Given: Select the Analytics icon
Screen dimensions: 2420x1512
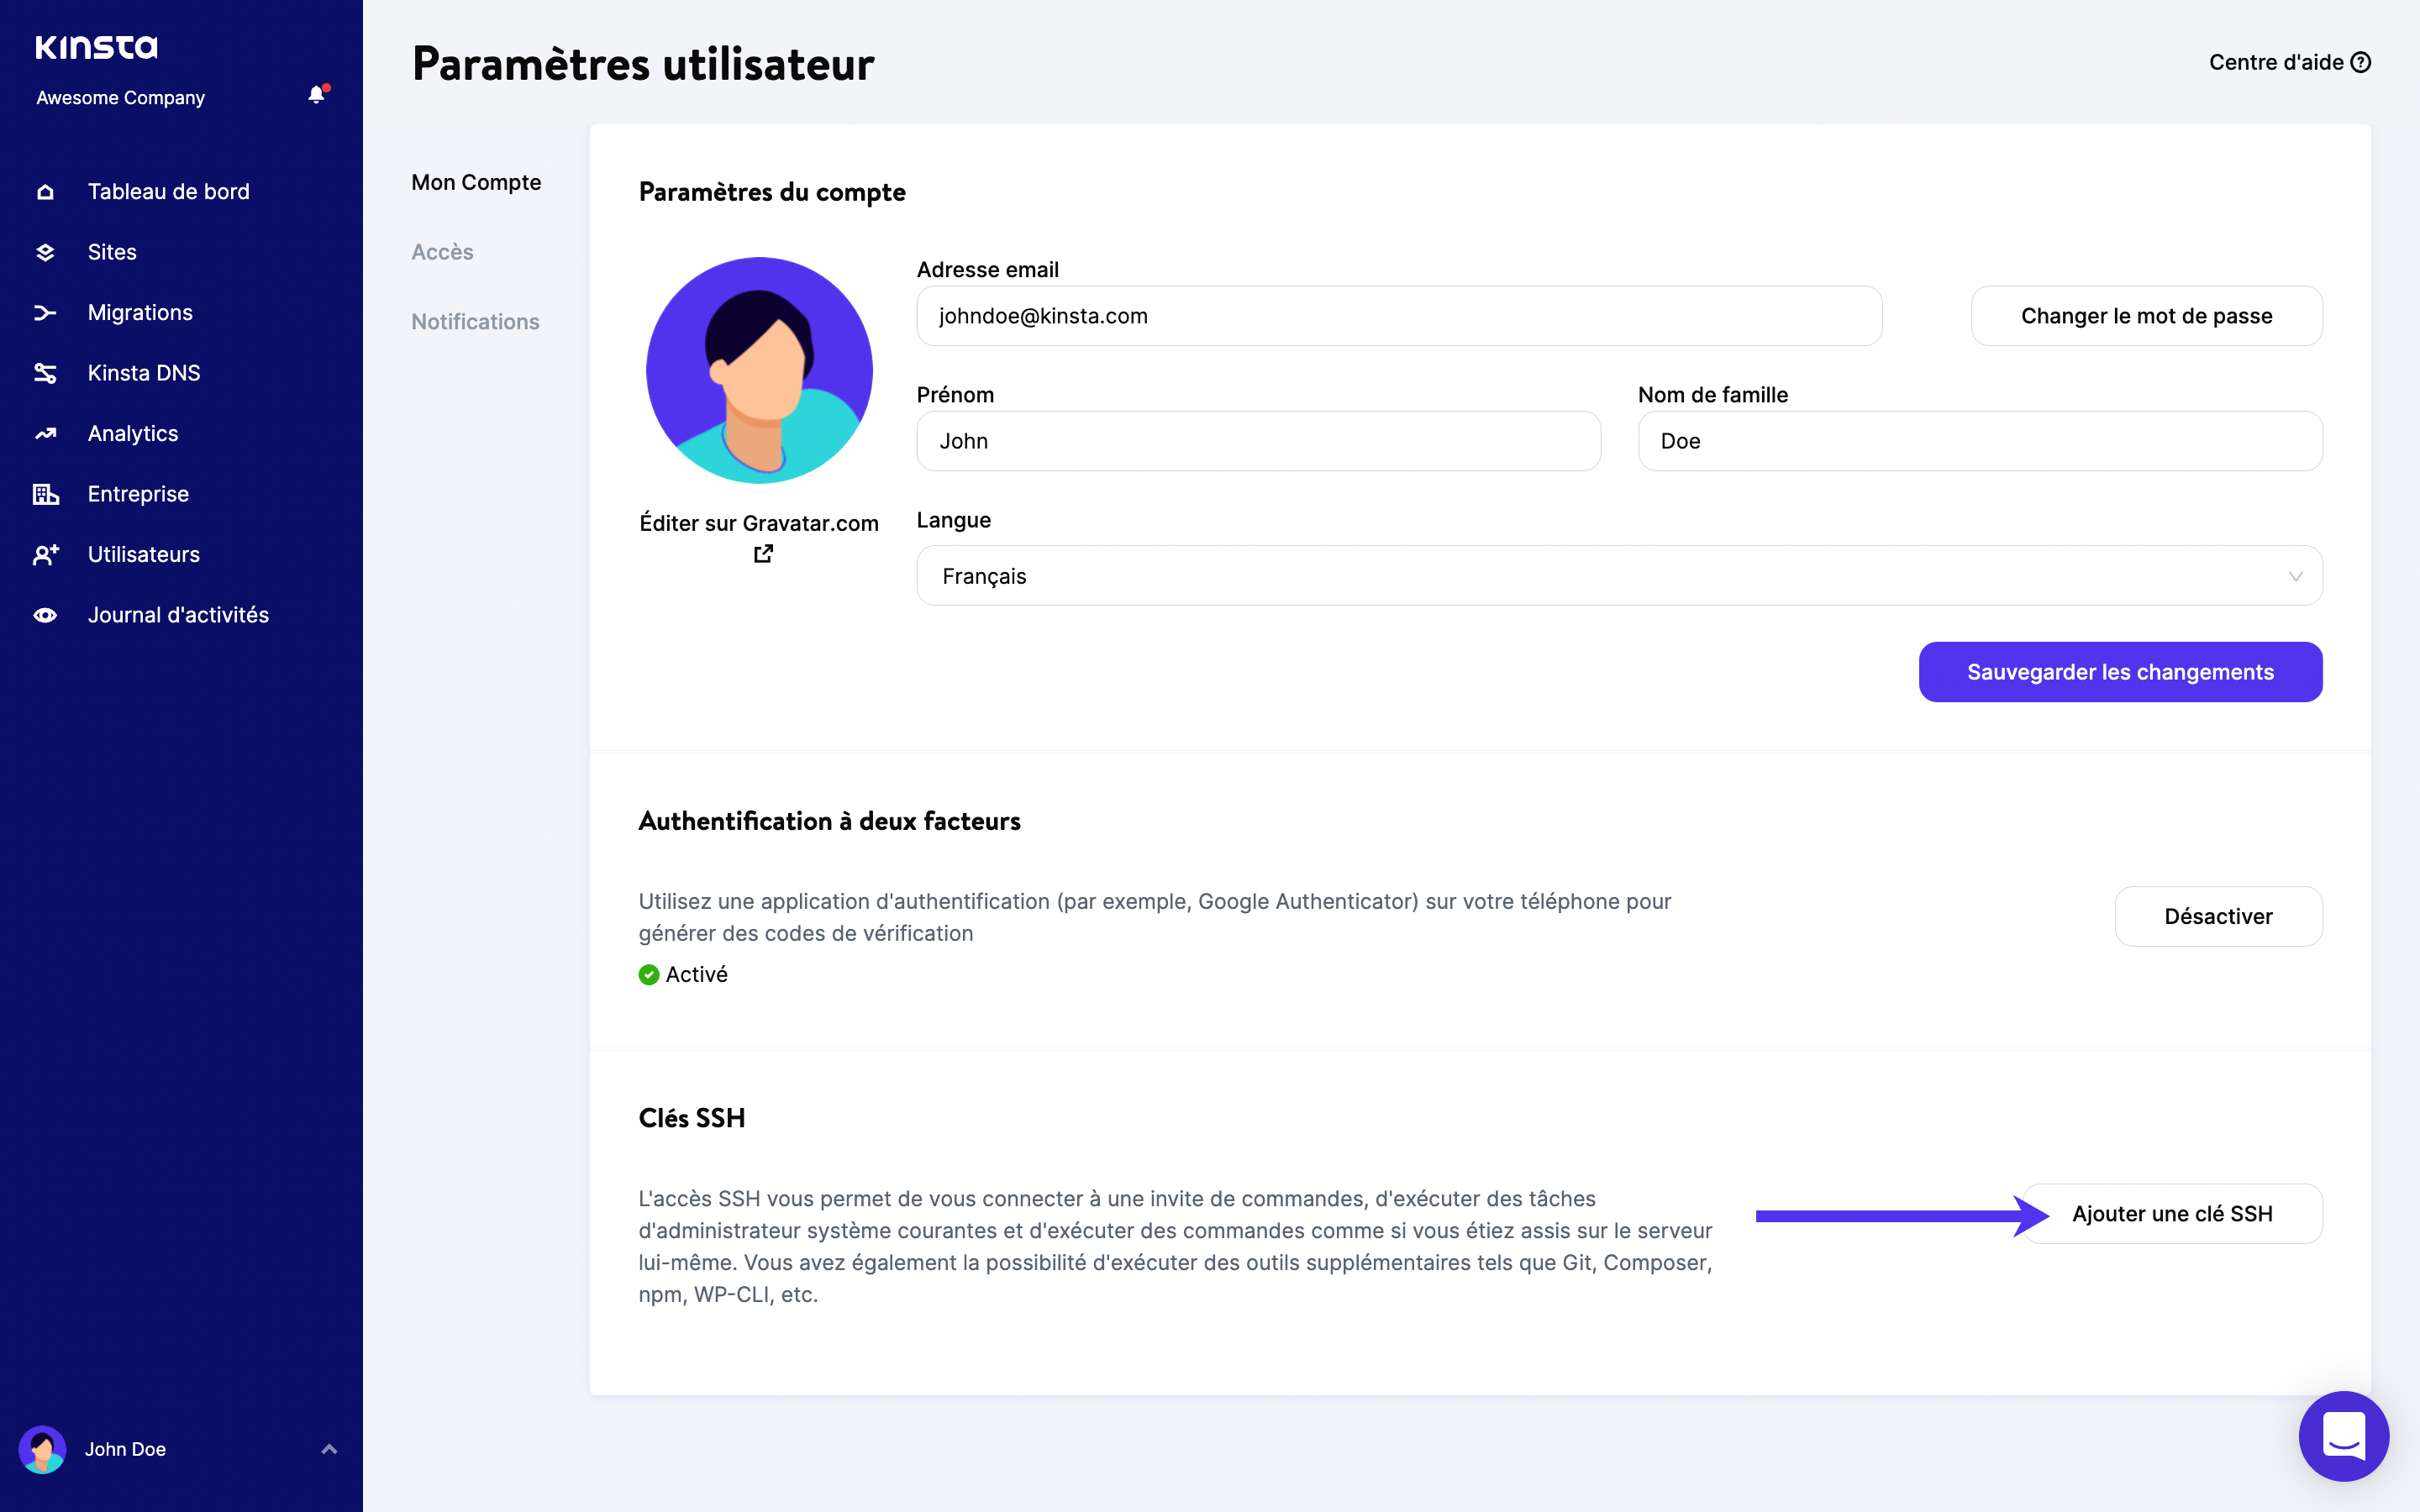Looking at the screenshot, I should [x=45, y=433].
